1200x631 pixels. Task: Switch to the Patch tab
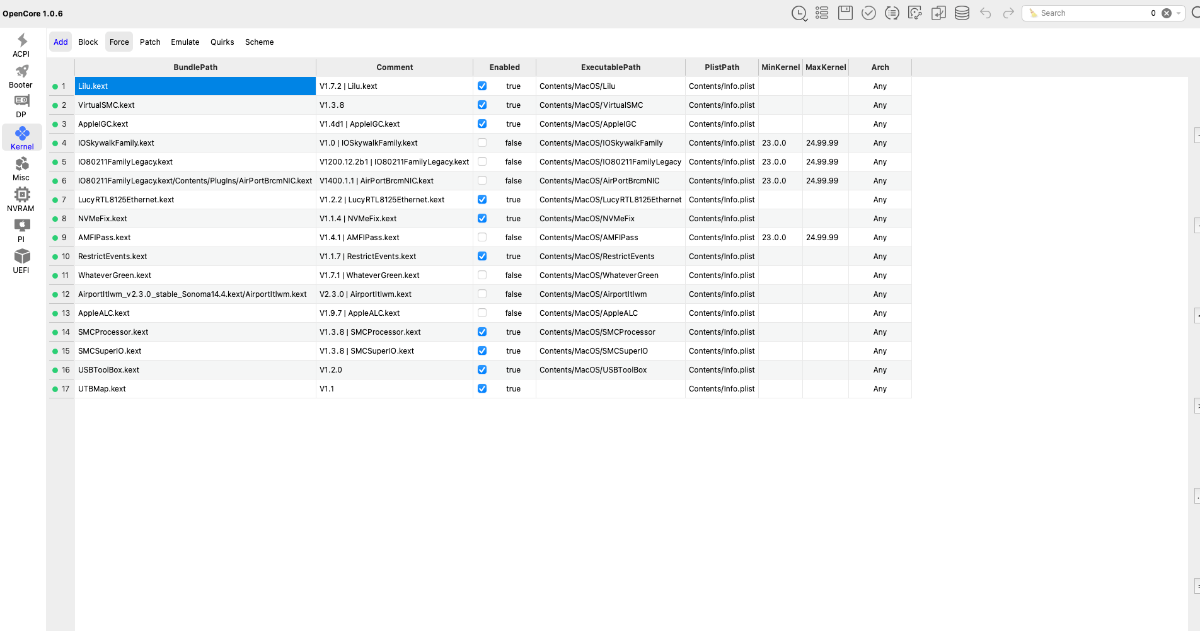[x=150, y=42]
